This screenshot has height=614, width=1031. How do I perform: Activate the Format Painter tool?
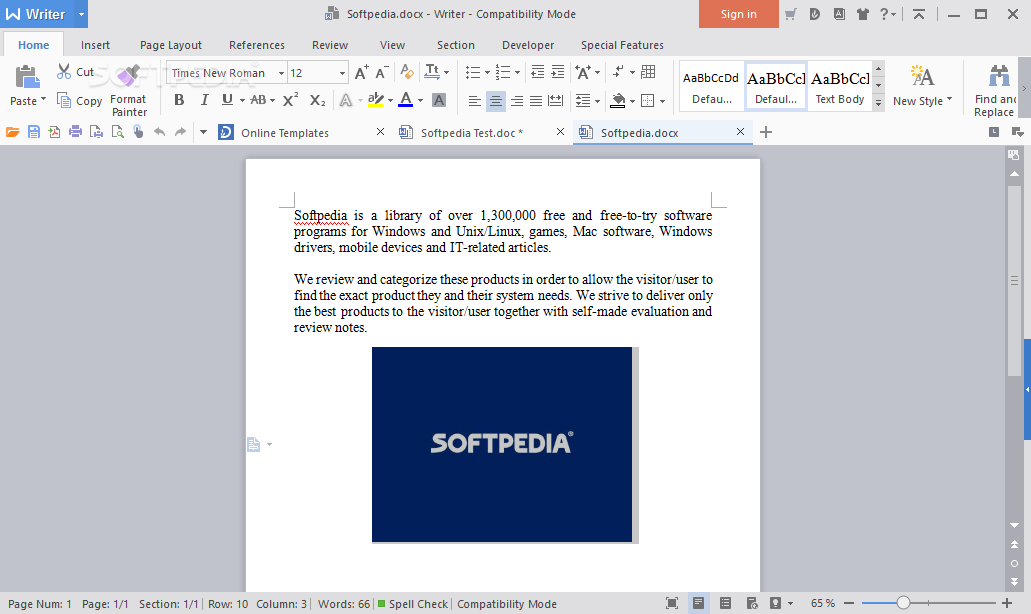tap(128, 91)
